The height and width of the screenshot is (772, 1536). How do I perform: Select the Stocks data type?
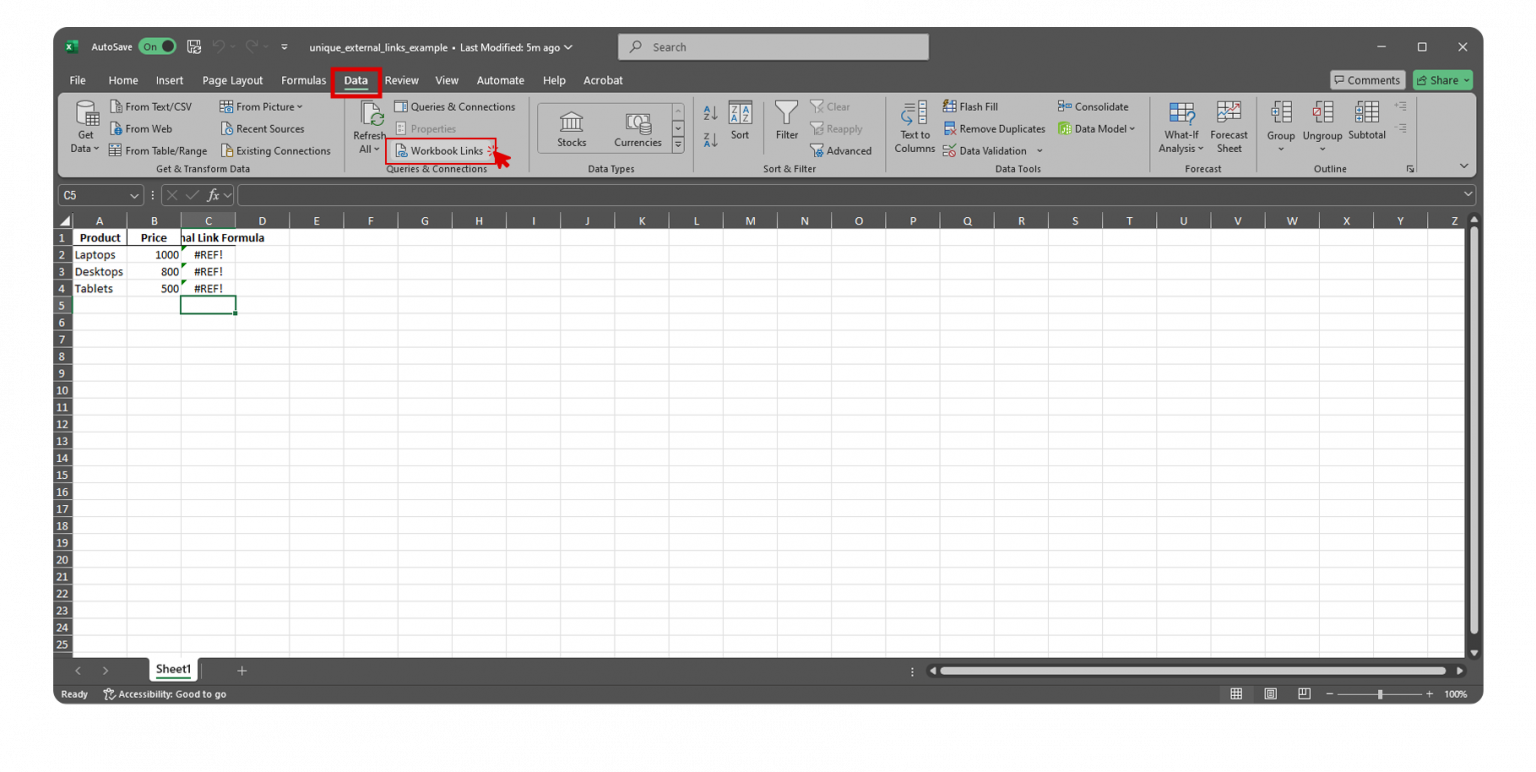(x=570, y=127)
